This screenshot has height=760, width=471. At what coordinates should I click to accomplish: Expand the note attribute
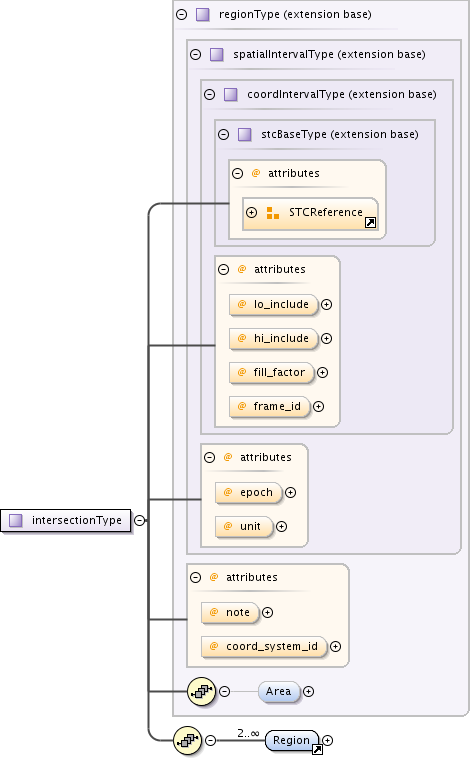tap(267, 613)
